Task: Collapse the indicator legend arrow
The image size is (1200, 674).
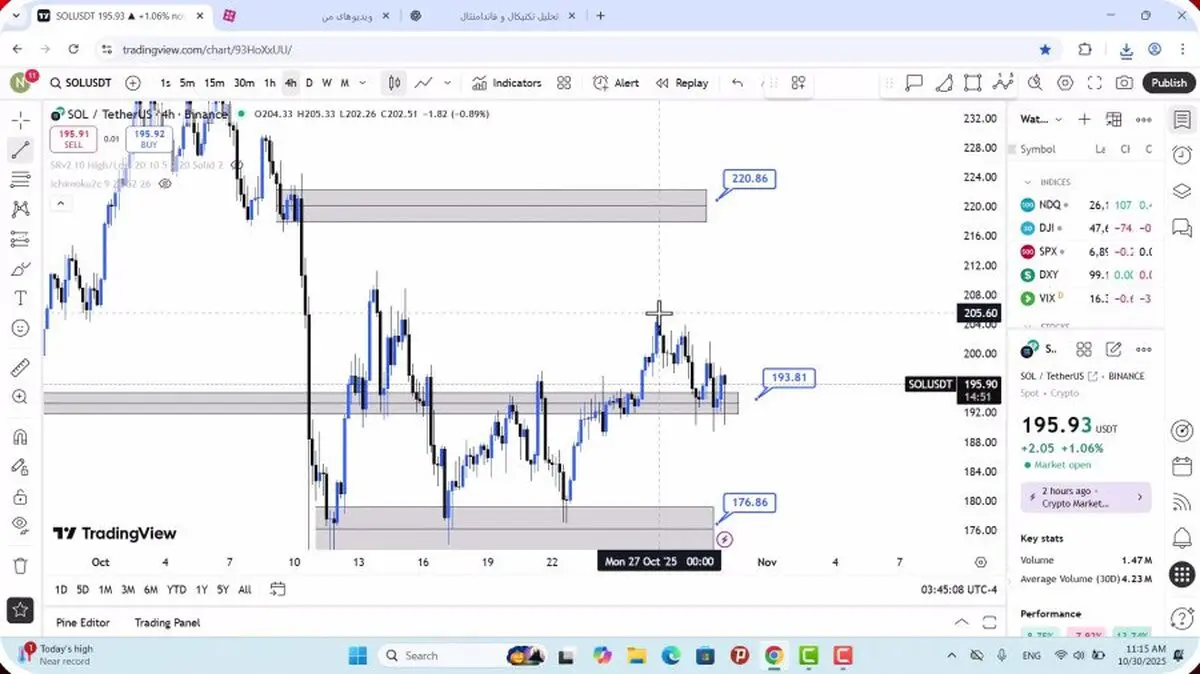Action: (x=60, y=204)
